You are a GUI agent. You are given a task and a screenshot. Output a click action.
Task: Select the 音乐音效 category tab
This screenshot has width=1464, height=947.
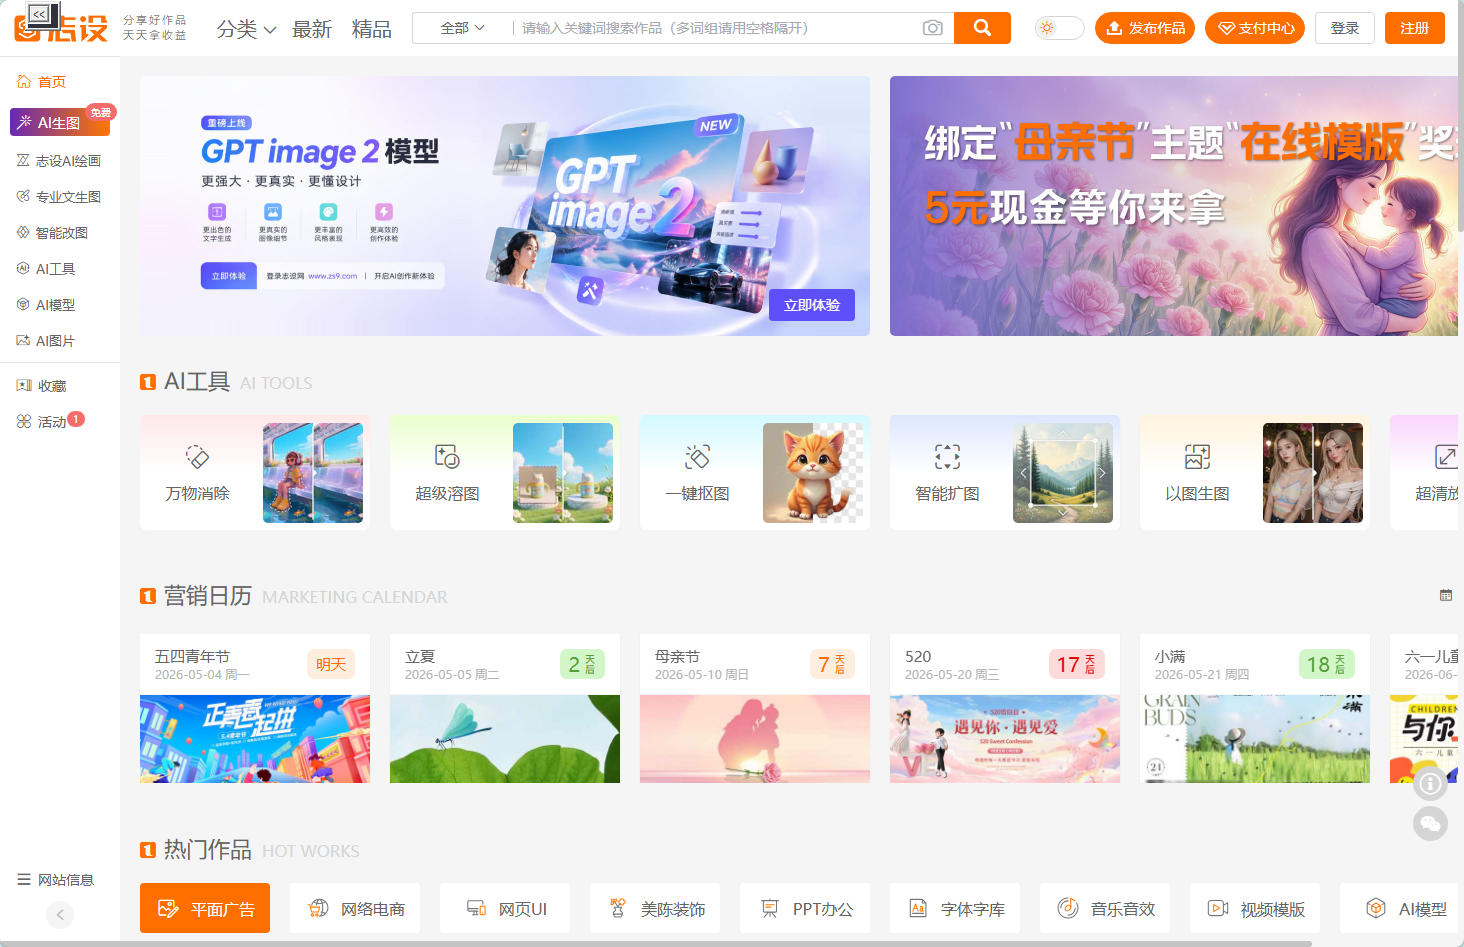point(1105,908)
